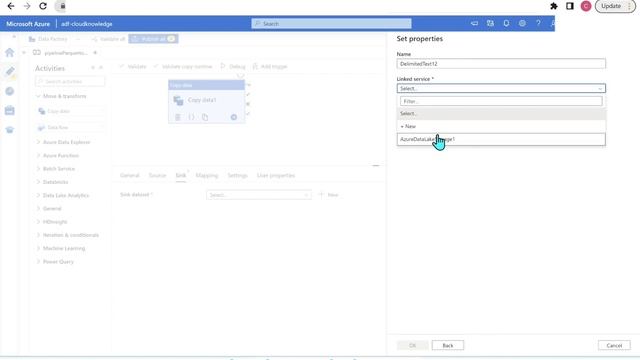Clone Copy data1 with the copy icon
The height and width of the screenshot is (360, 640).
click(x=205, y=117)
